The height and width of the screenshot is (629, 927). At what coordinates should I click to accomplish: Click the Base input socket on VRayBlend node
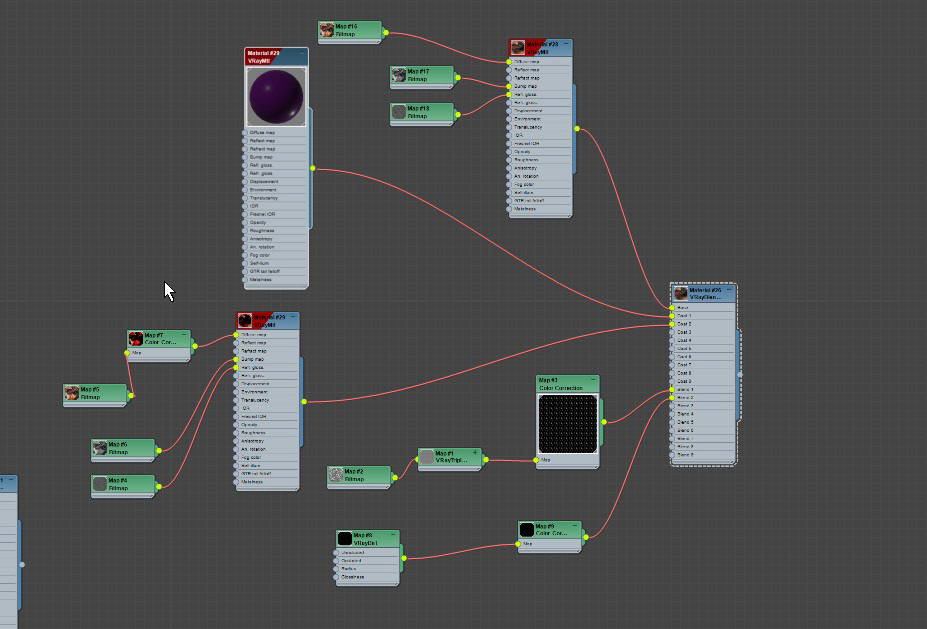[x=672, y=307]
